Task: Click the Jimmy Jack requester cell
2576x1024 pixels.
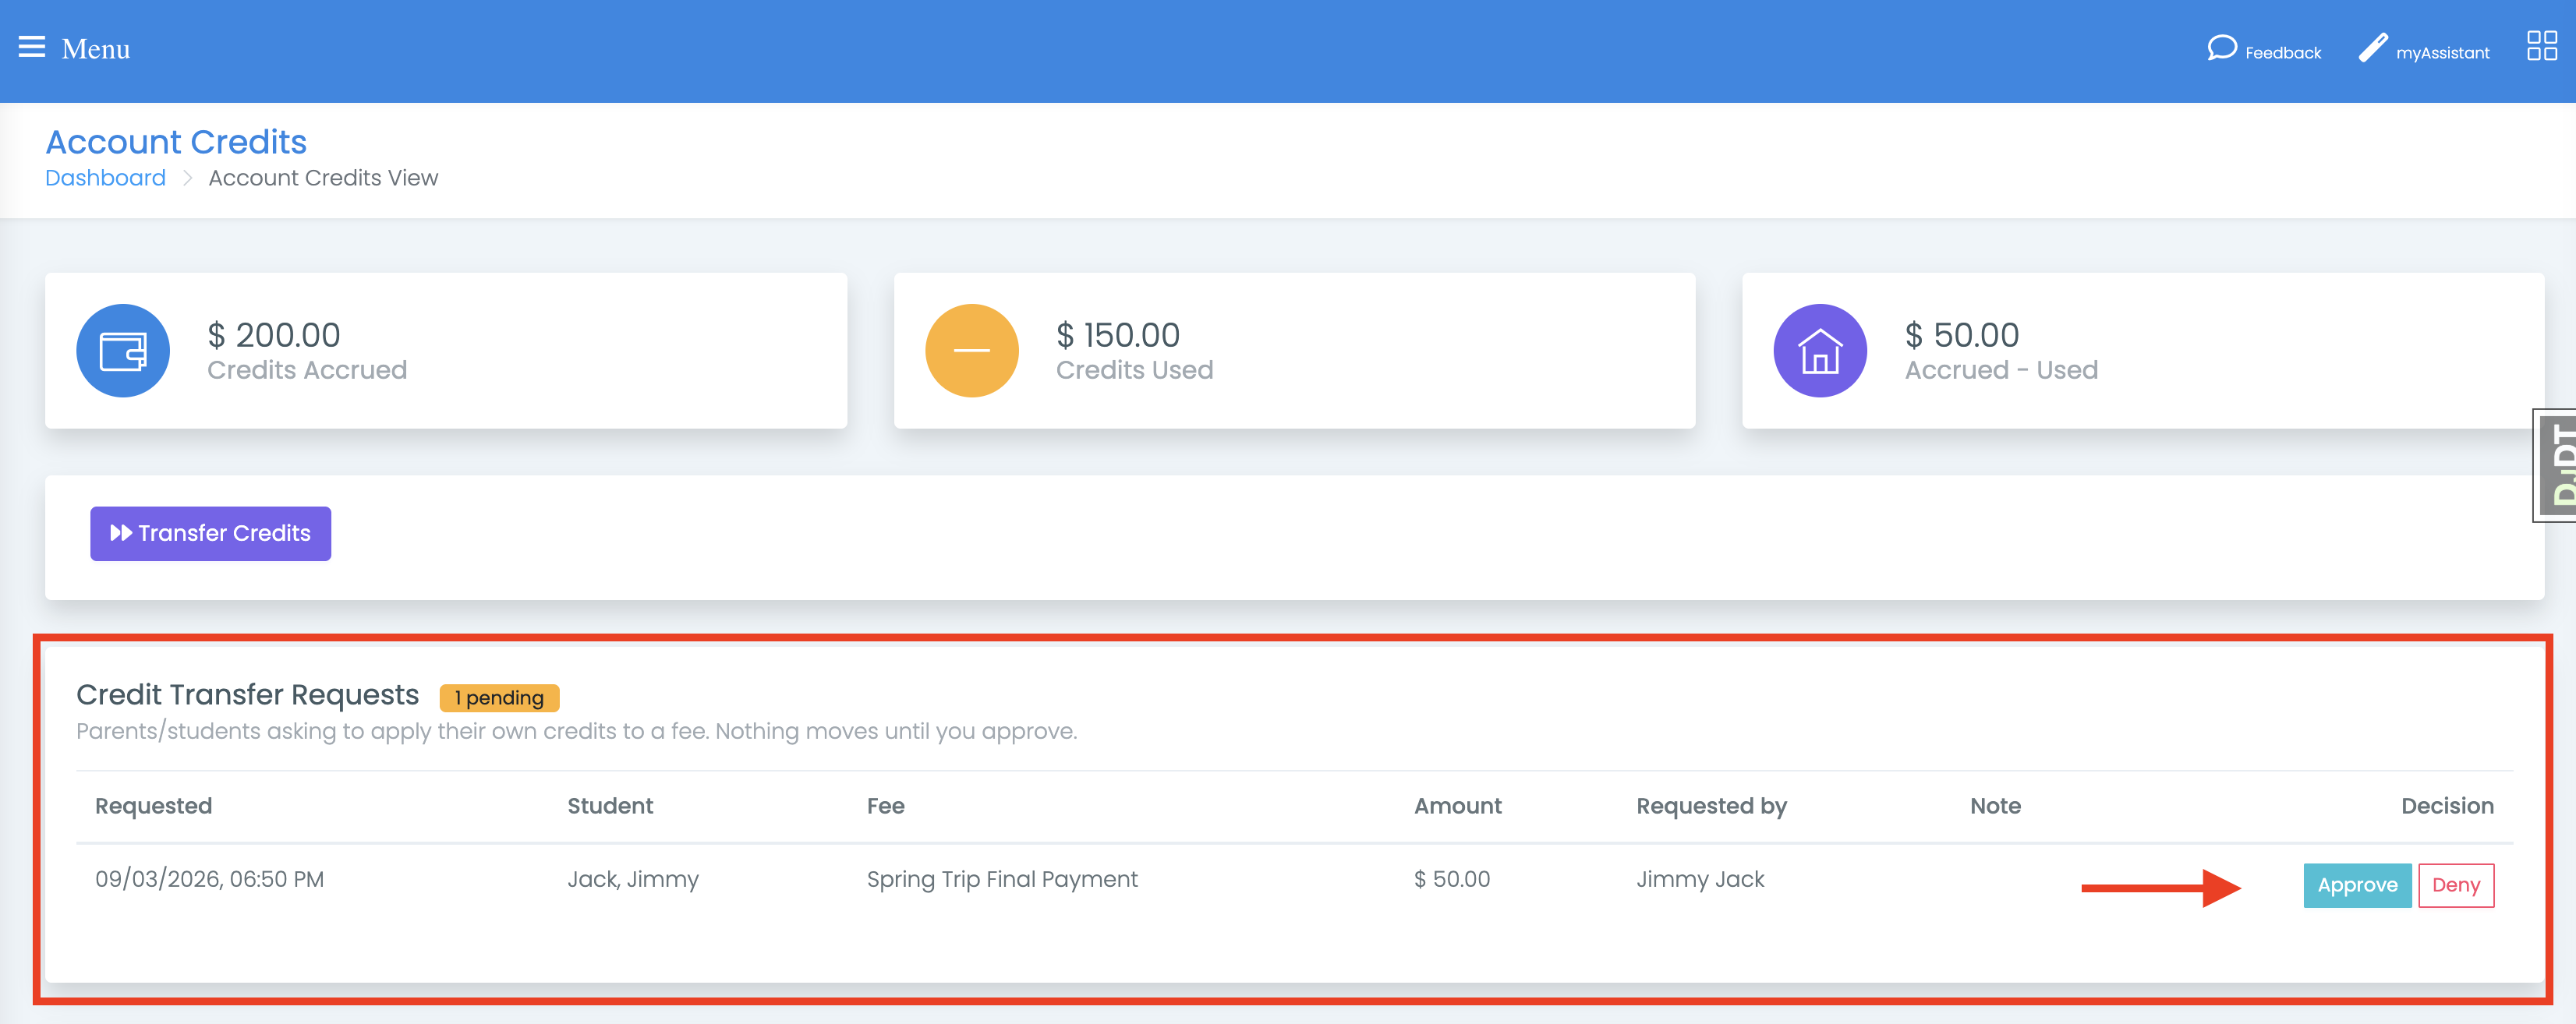Action: (1700, 880)
